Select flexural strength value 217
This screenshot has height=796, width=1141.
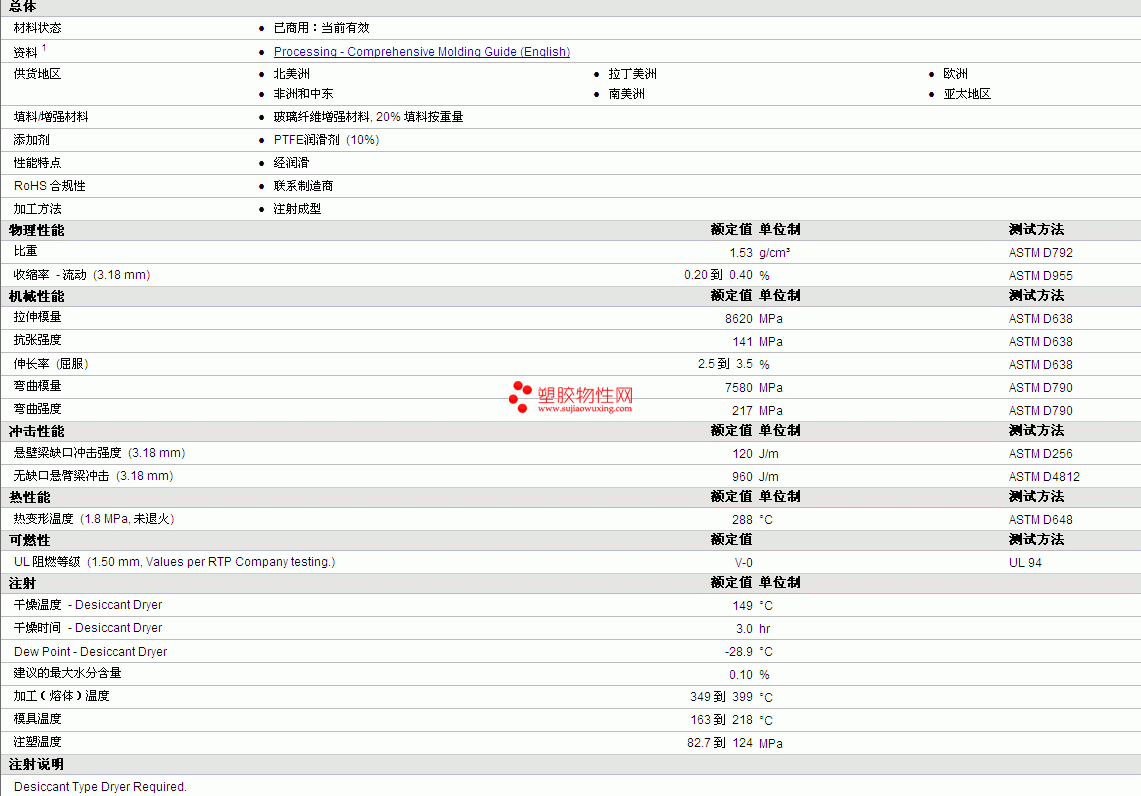point(742,411)
